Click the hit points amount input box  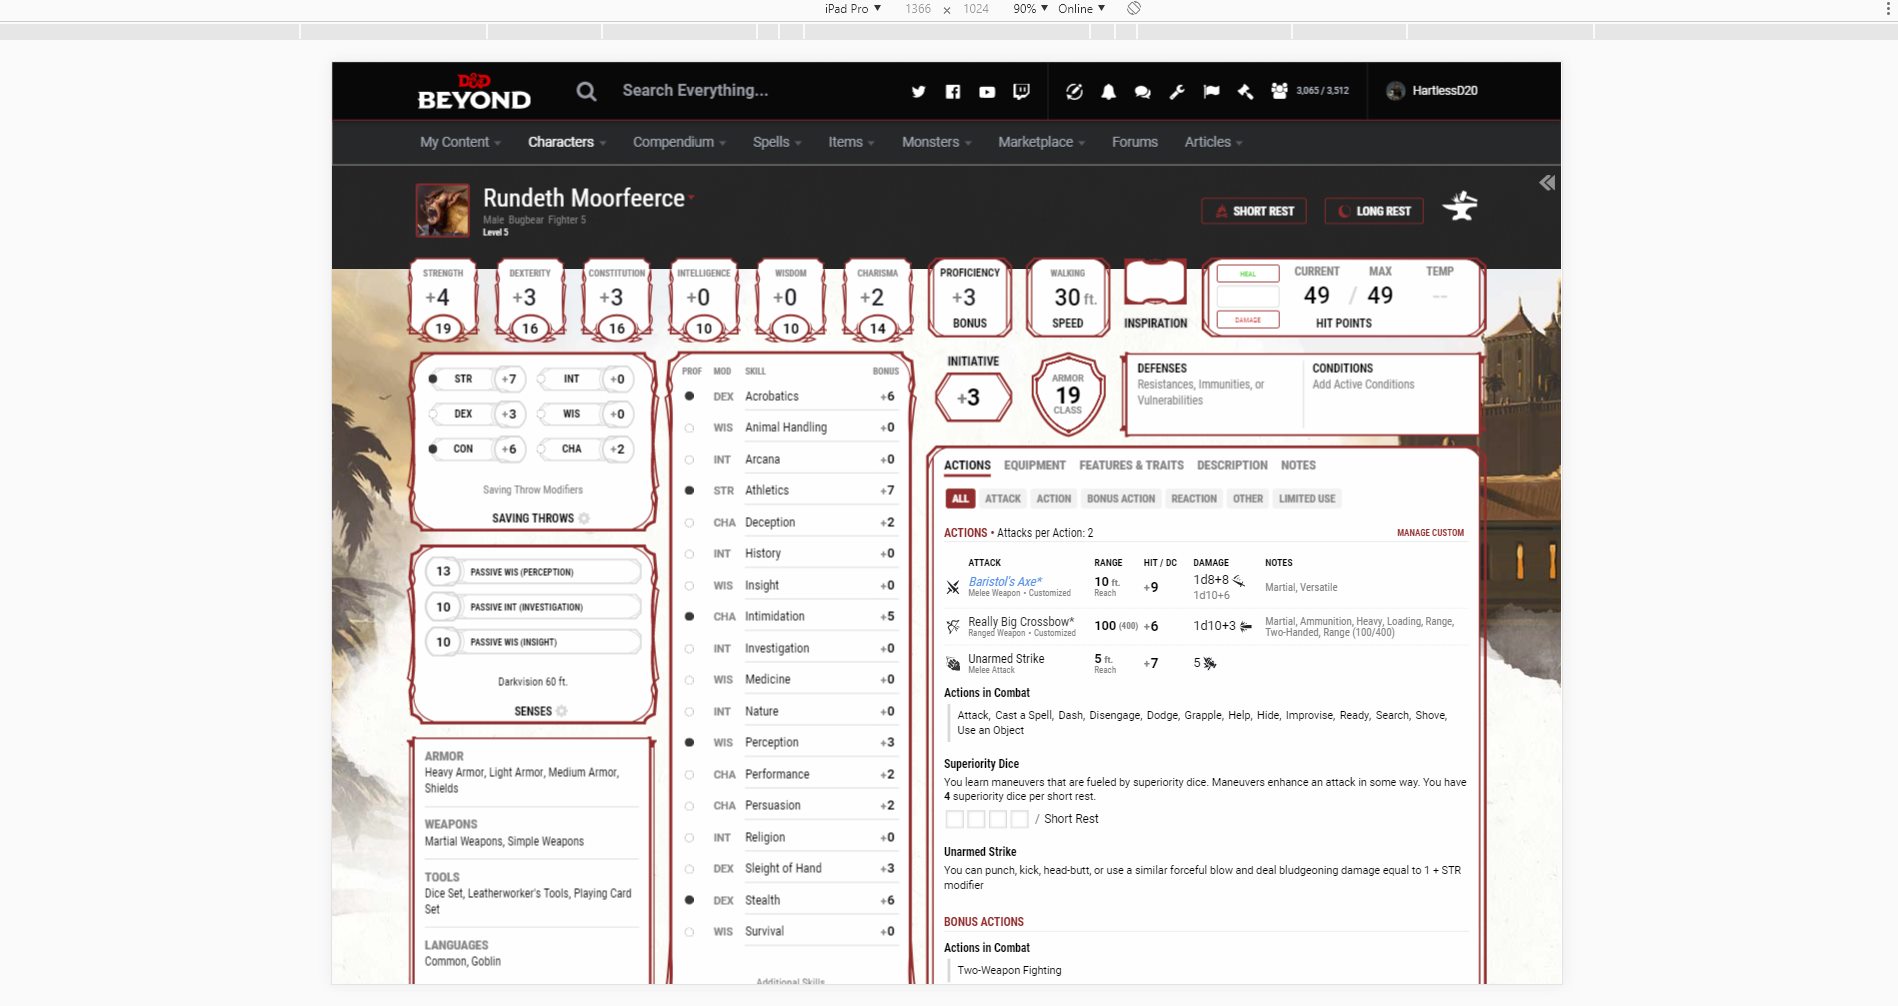[1248, 297]
